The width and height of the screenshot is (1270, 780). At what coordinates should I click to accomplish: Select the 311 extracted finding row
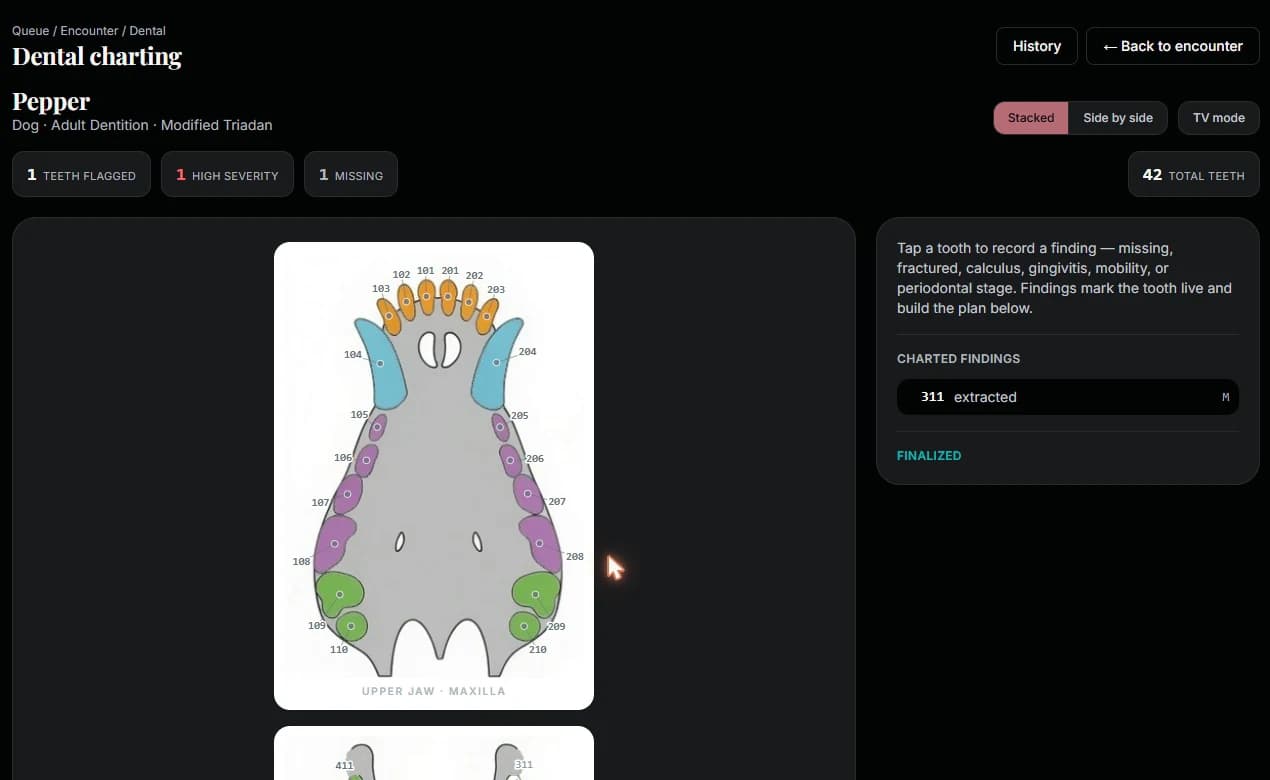pos(1067,397)
